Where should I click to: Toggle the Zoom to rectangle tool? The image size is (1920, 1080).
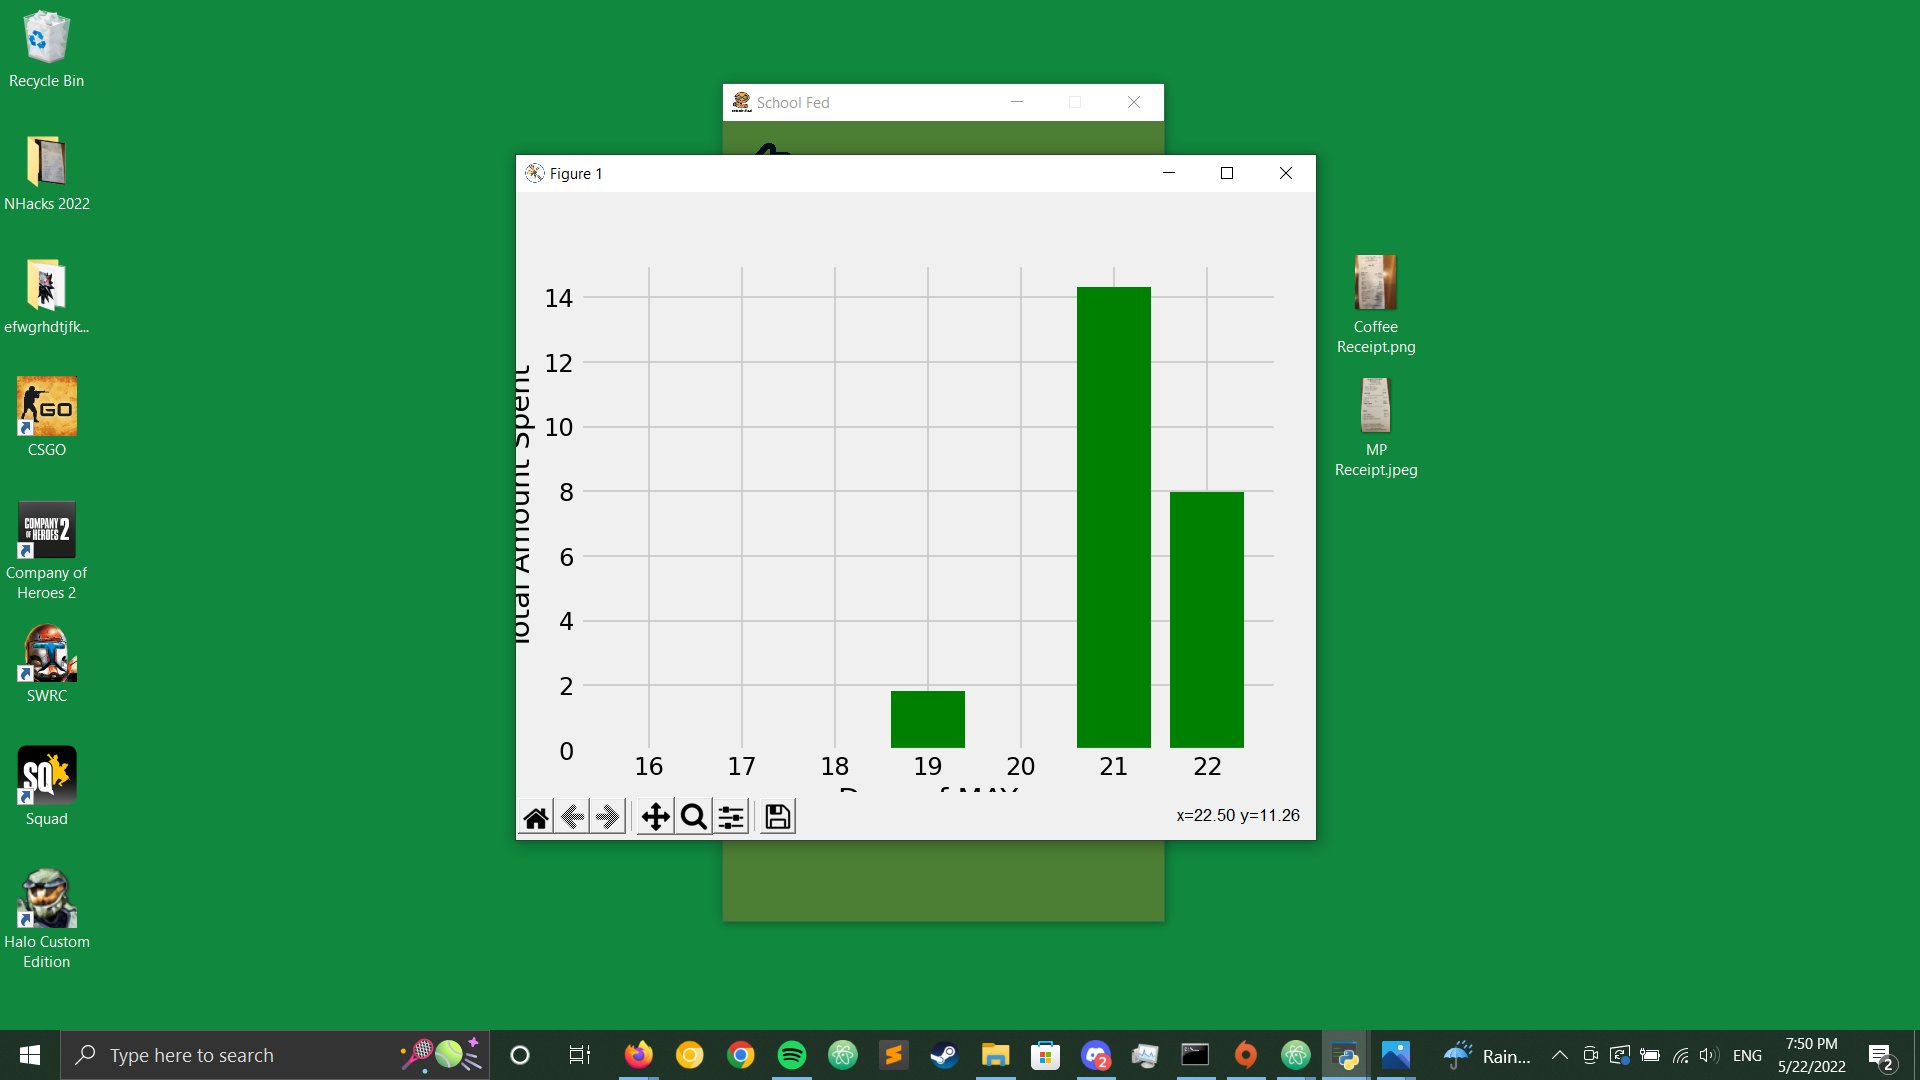point(693,817)
